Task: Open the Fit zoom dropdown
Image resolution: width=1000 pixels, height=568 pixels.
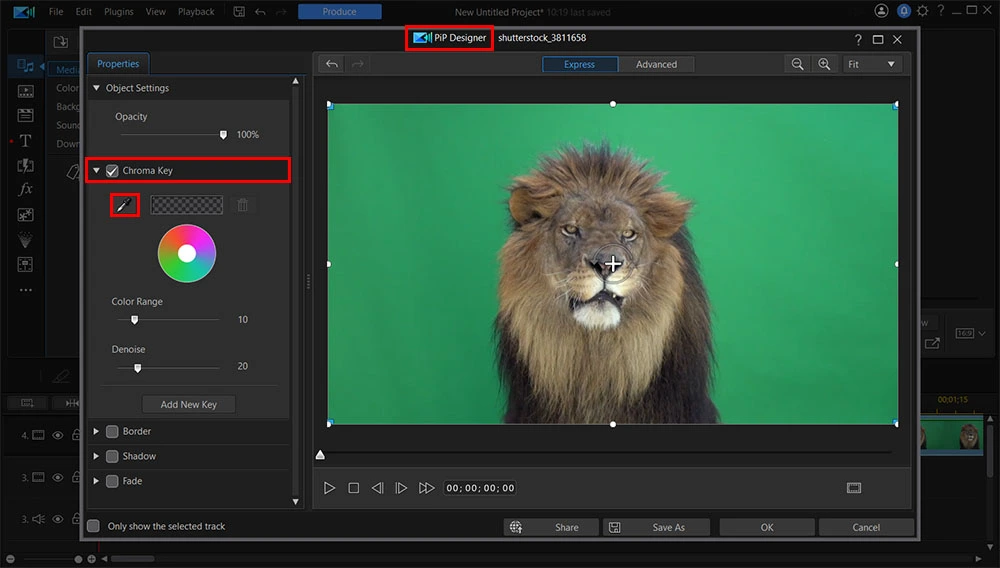Action: pos(872,64)
